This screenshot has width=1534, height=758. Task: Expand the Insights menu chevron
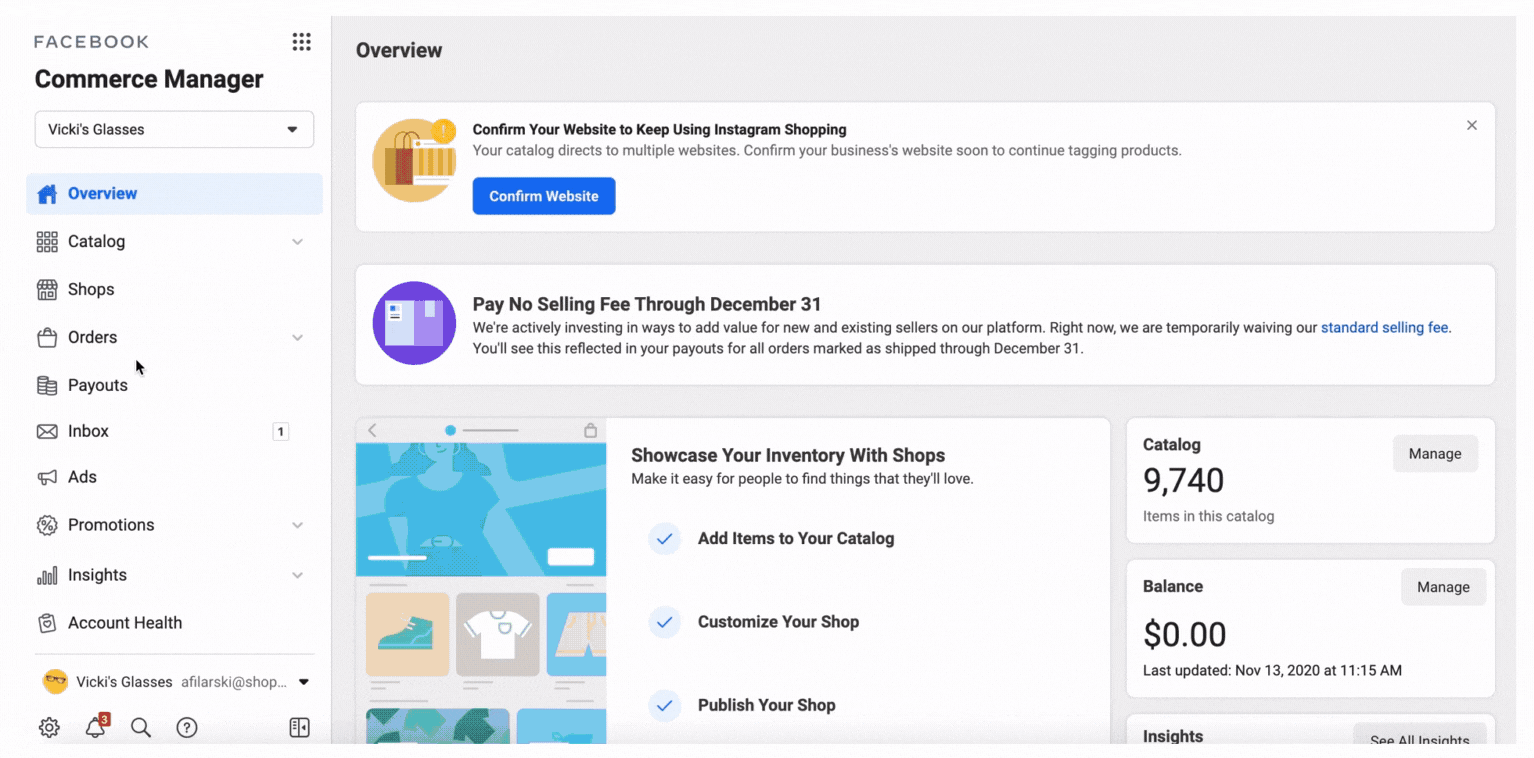point(297,575)
